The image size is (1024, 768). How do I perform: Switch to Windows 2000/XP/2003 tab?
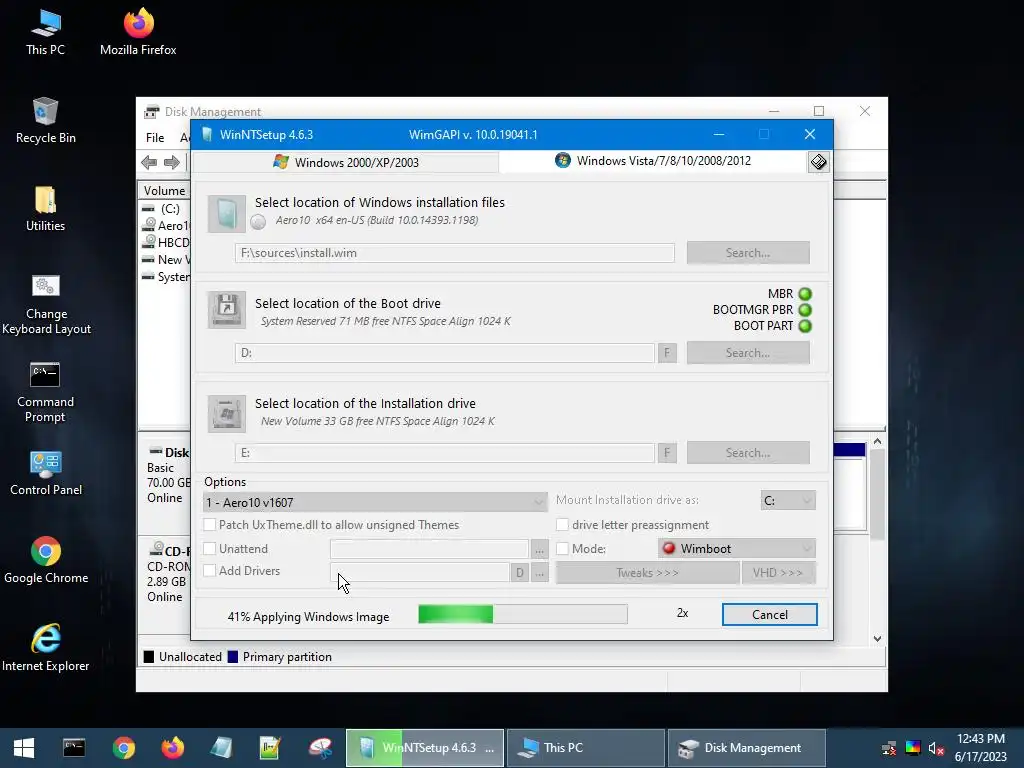[346, 163]
